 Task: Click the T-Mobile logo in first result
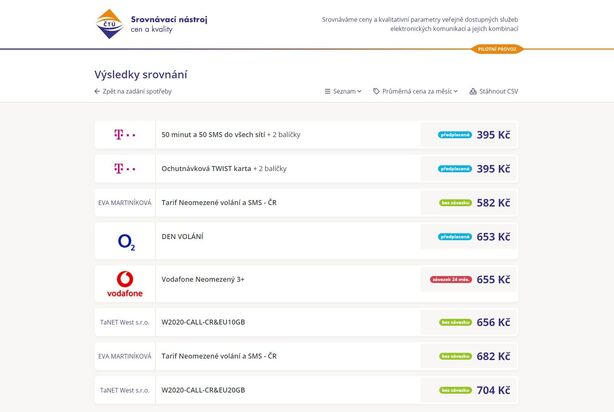pos(124,135)
